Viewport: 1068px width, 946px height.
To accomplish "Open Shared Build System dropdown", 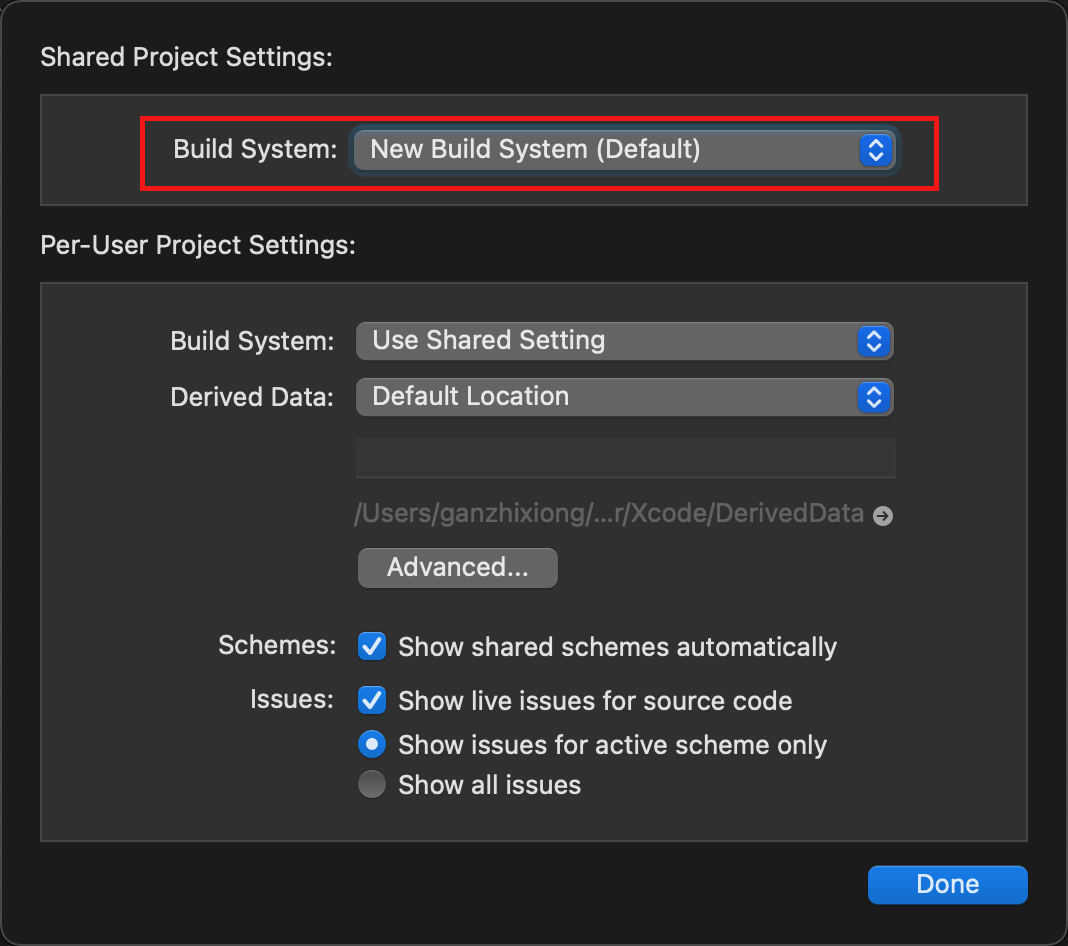I will 625,150.
